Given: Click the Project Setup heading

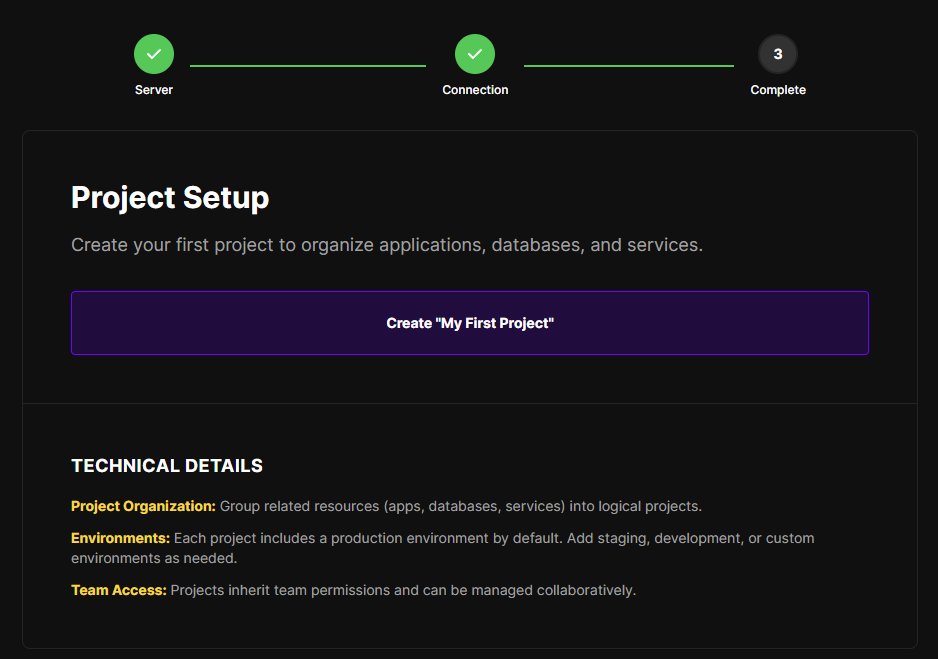Looking at the screenshot, I should coord(170,198).
